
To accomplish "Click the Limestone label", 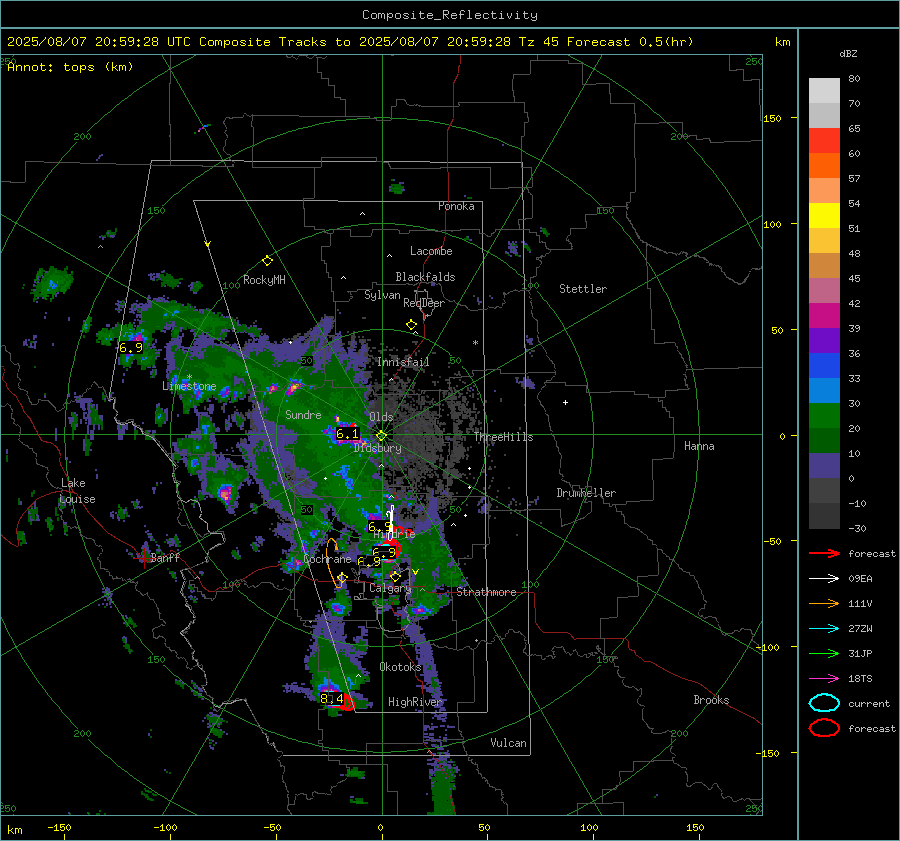I will [x=189, y=386].
